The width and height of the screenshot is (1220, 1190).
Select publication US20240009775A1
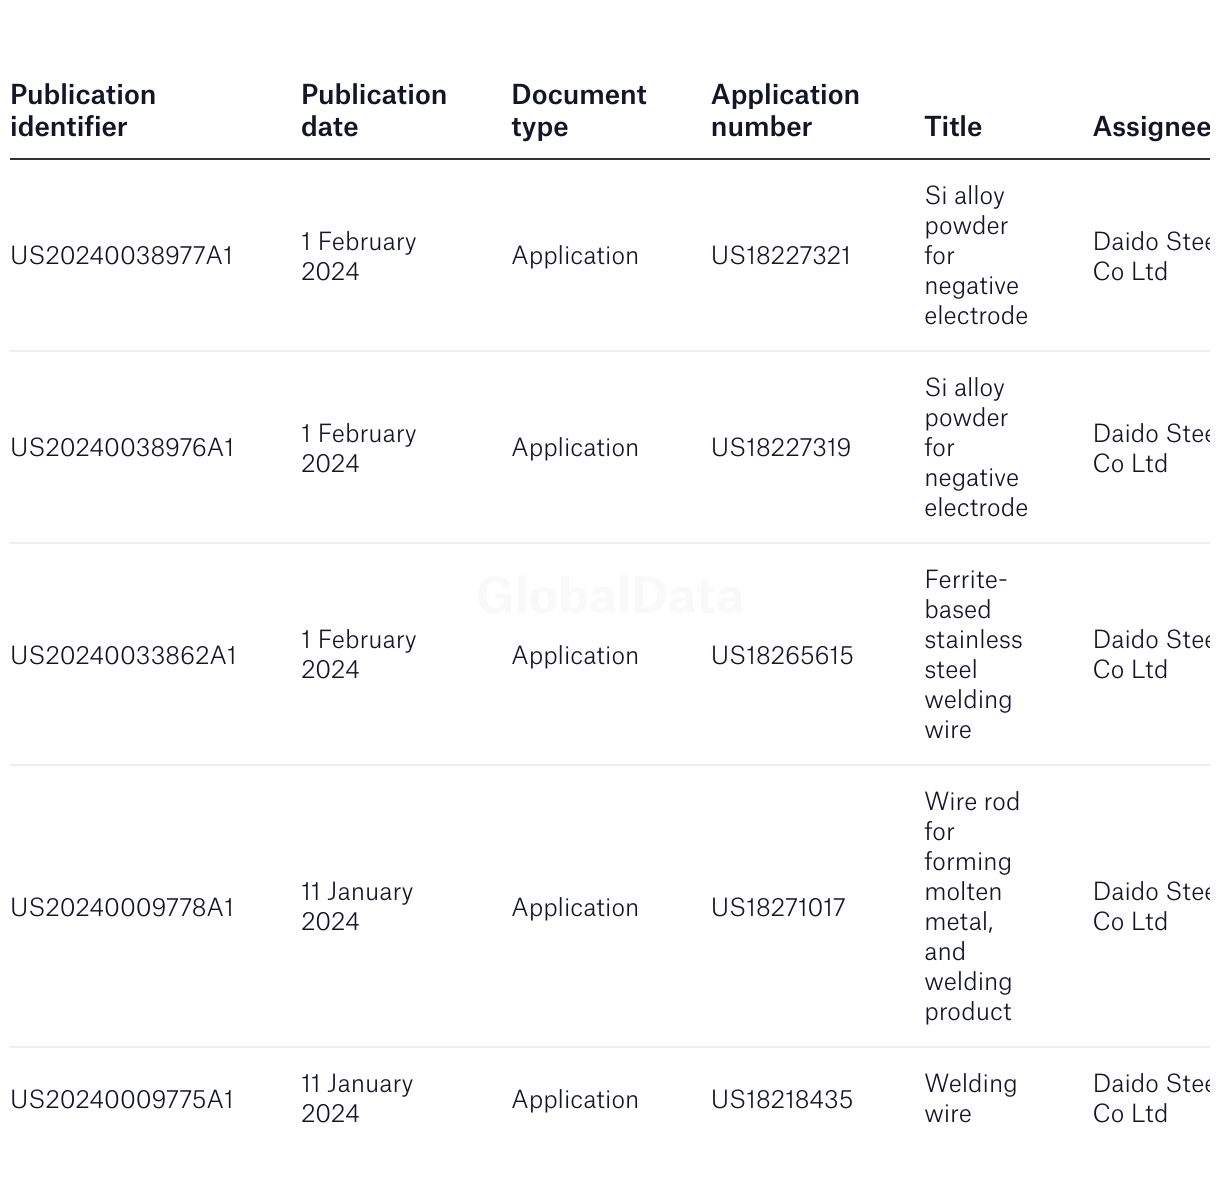click(122, 1100)
